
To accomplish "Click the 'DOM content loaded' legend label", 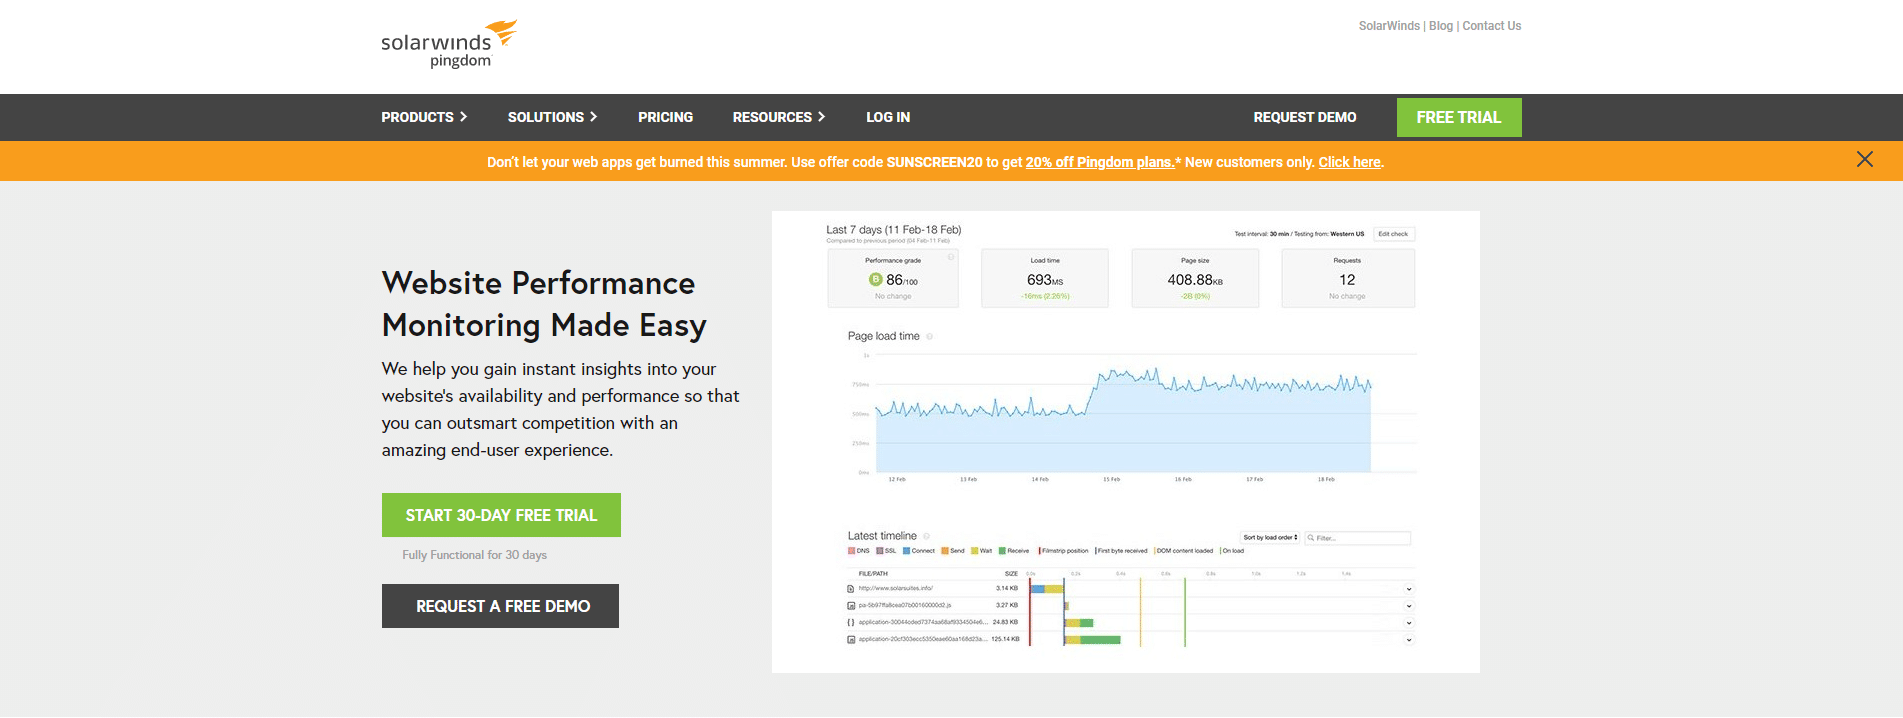I will 1185,551.
